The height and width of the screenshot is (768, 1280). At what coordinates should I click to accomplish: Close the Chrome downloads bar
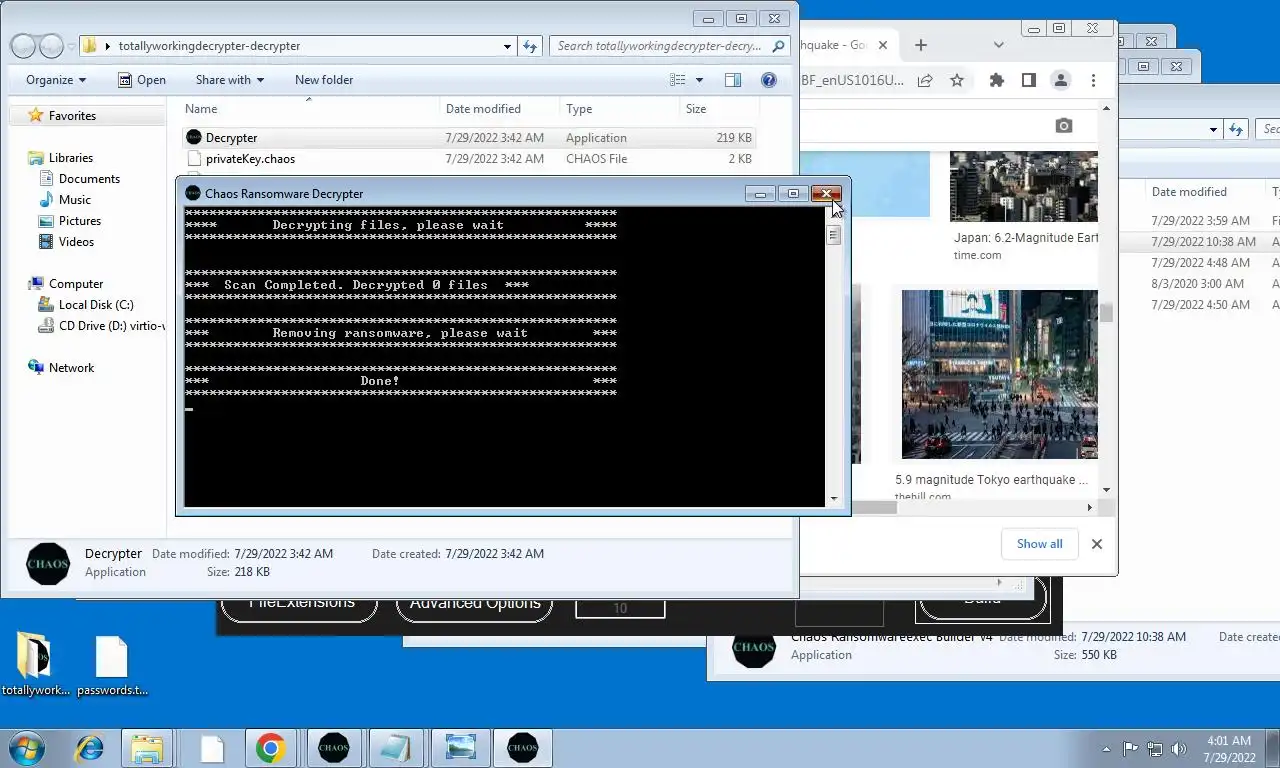(x=1097, y=544)
